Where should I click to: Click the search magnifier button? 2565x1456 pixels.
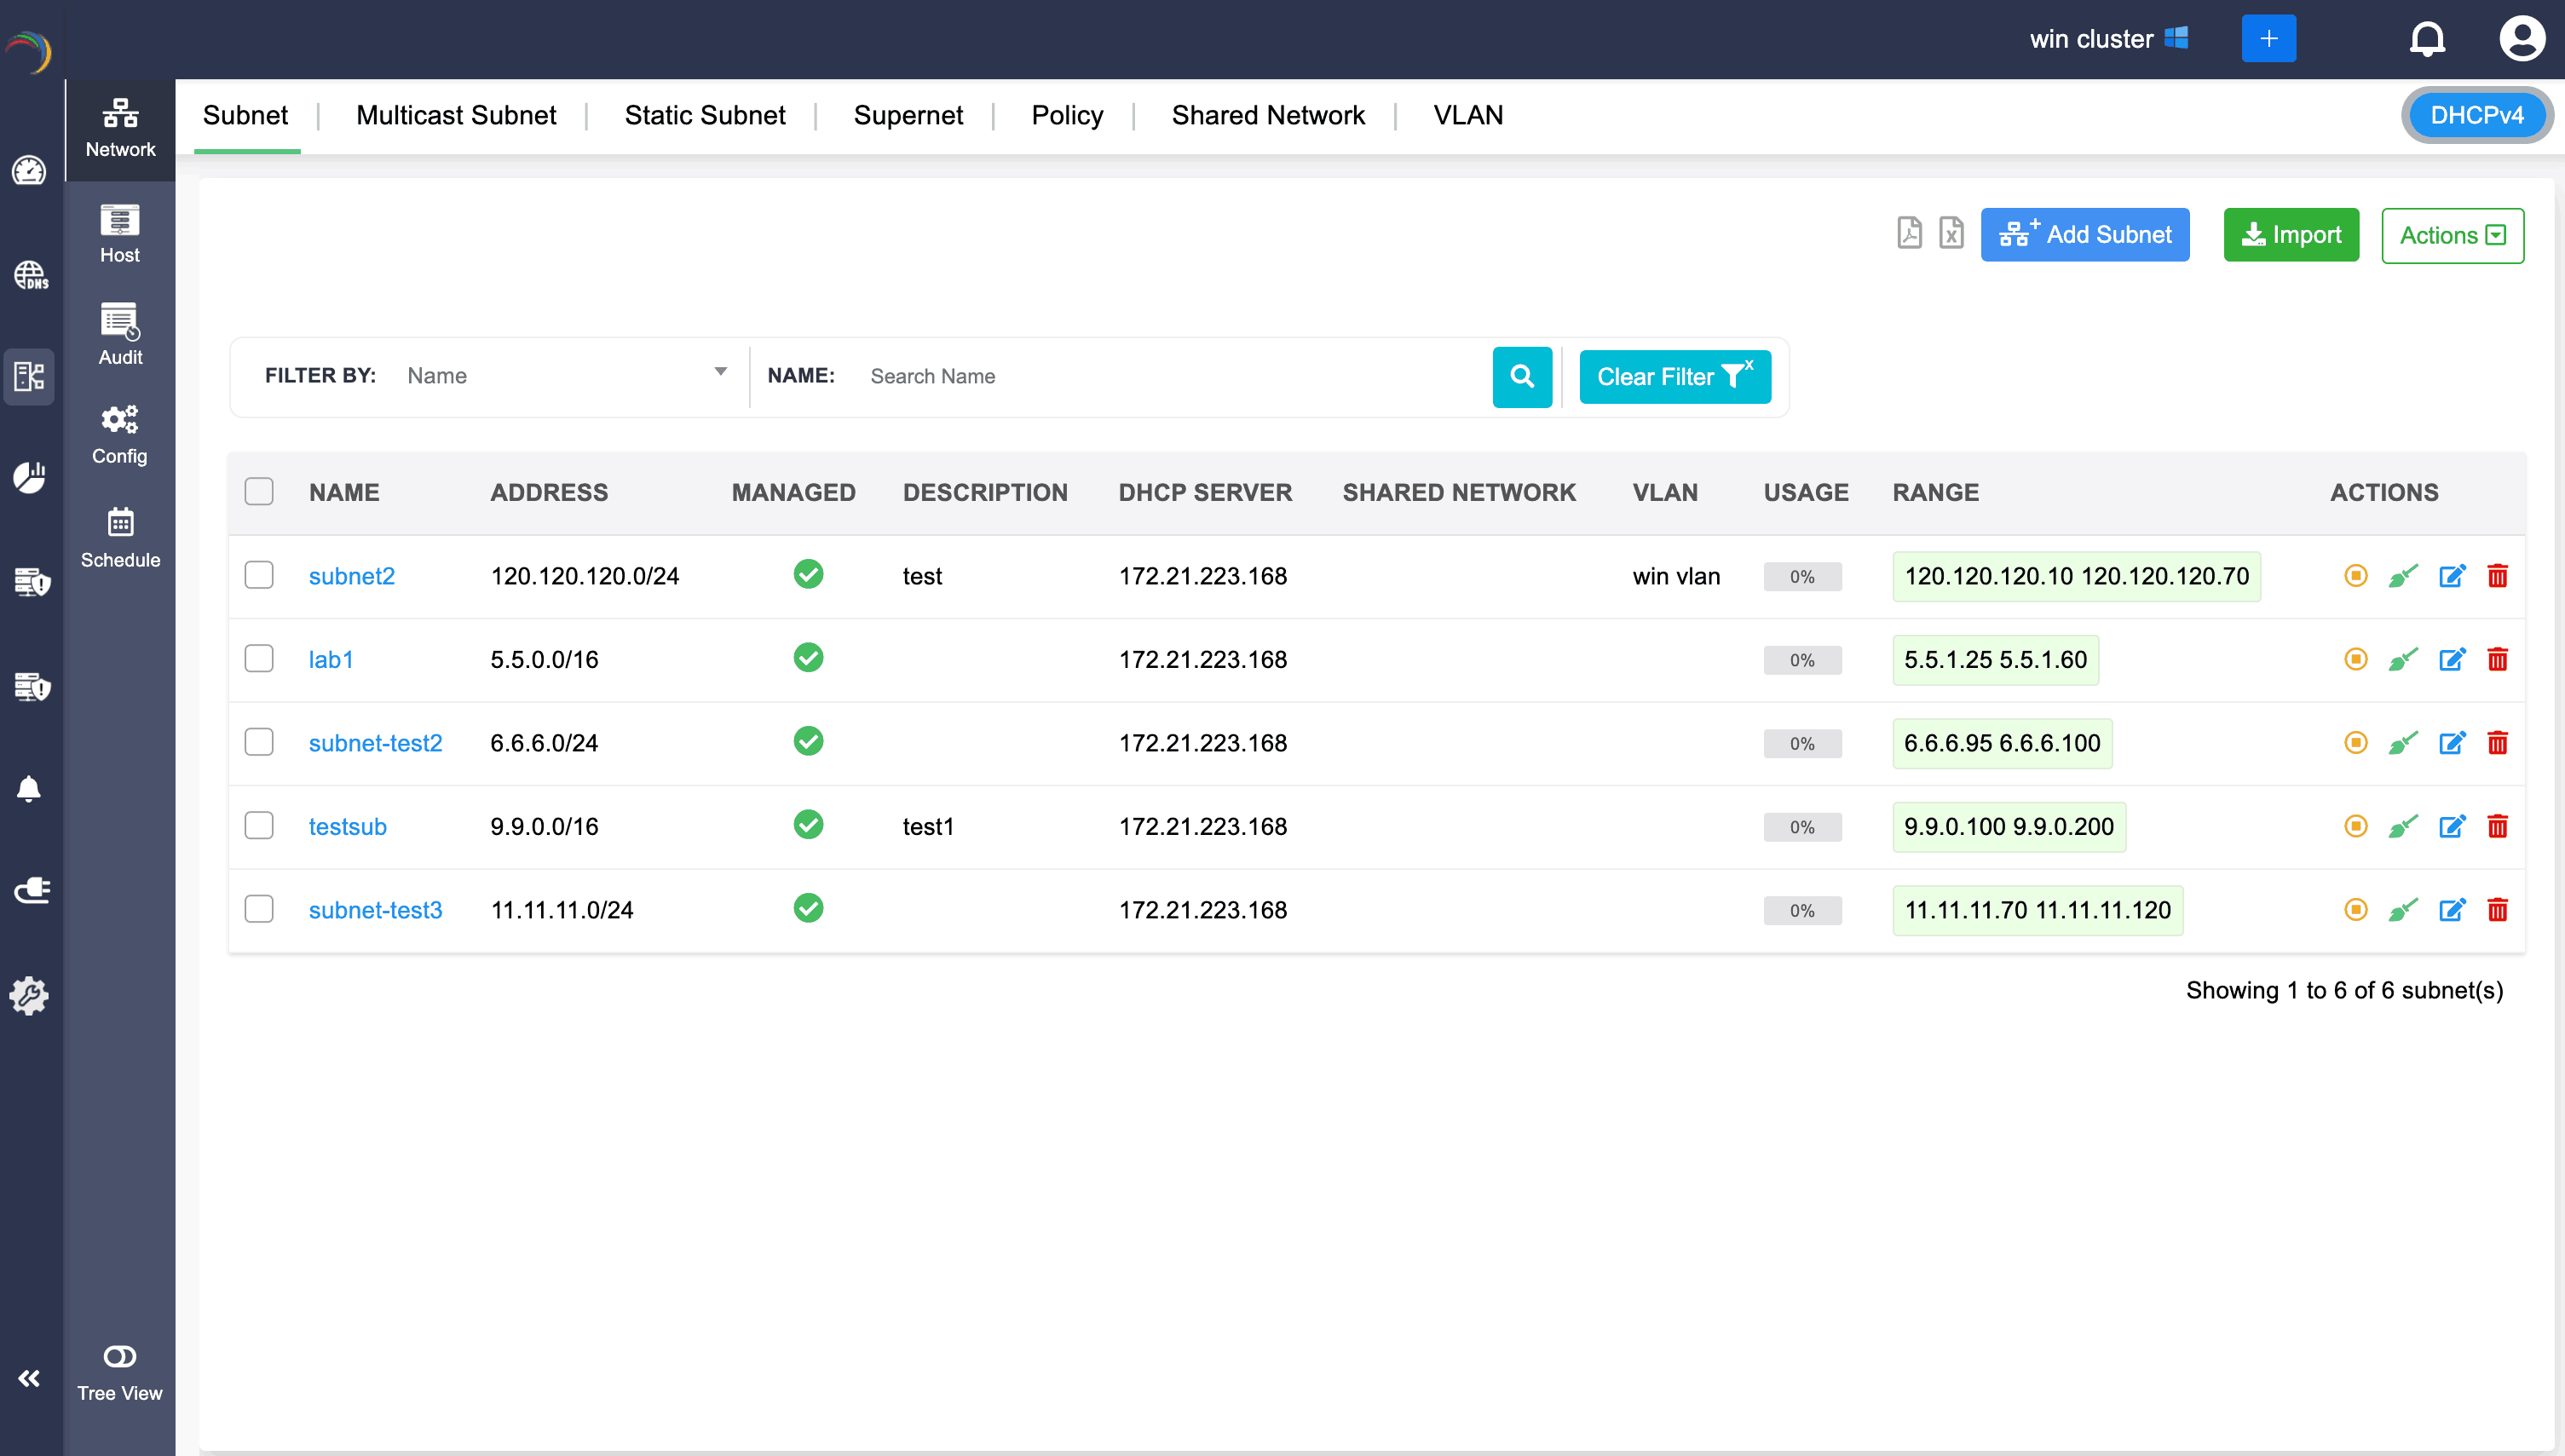click(x=1522, y=377)
